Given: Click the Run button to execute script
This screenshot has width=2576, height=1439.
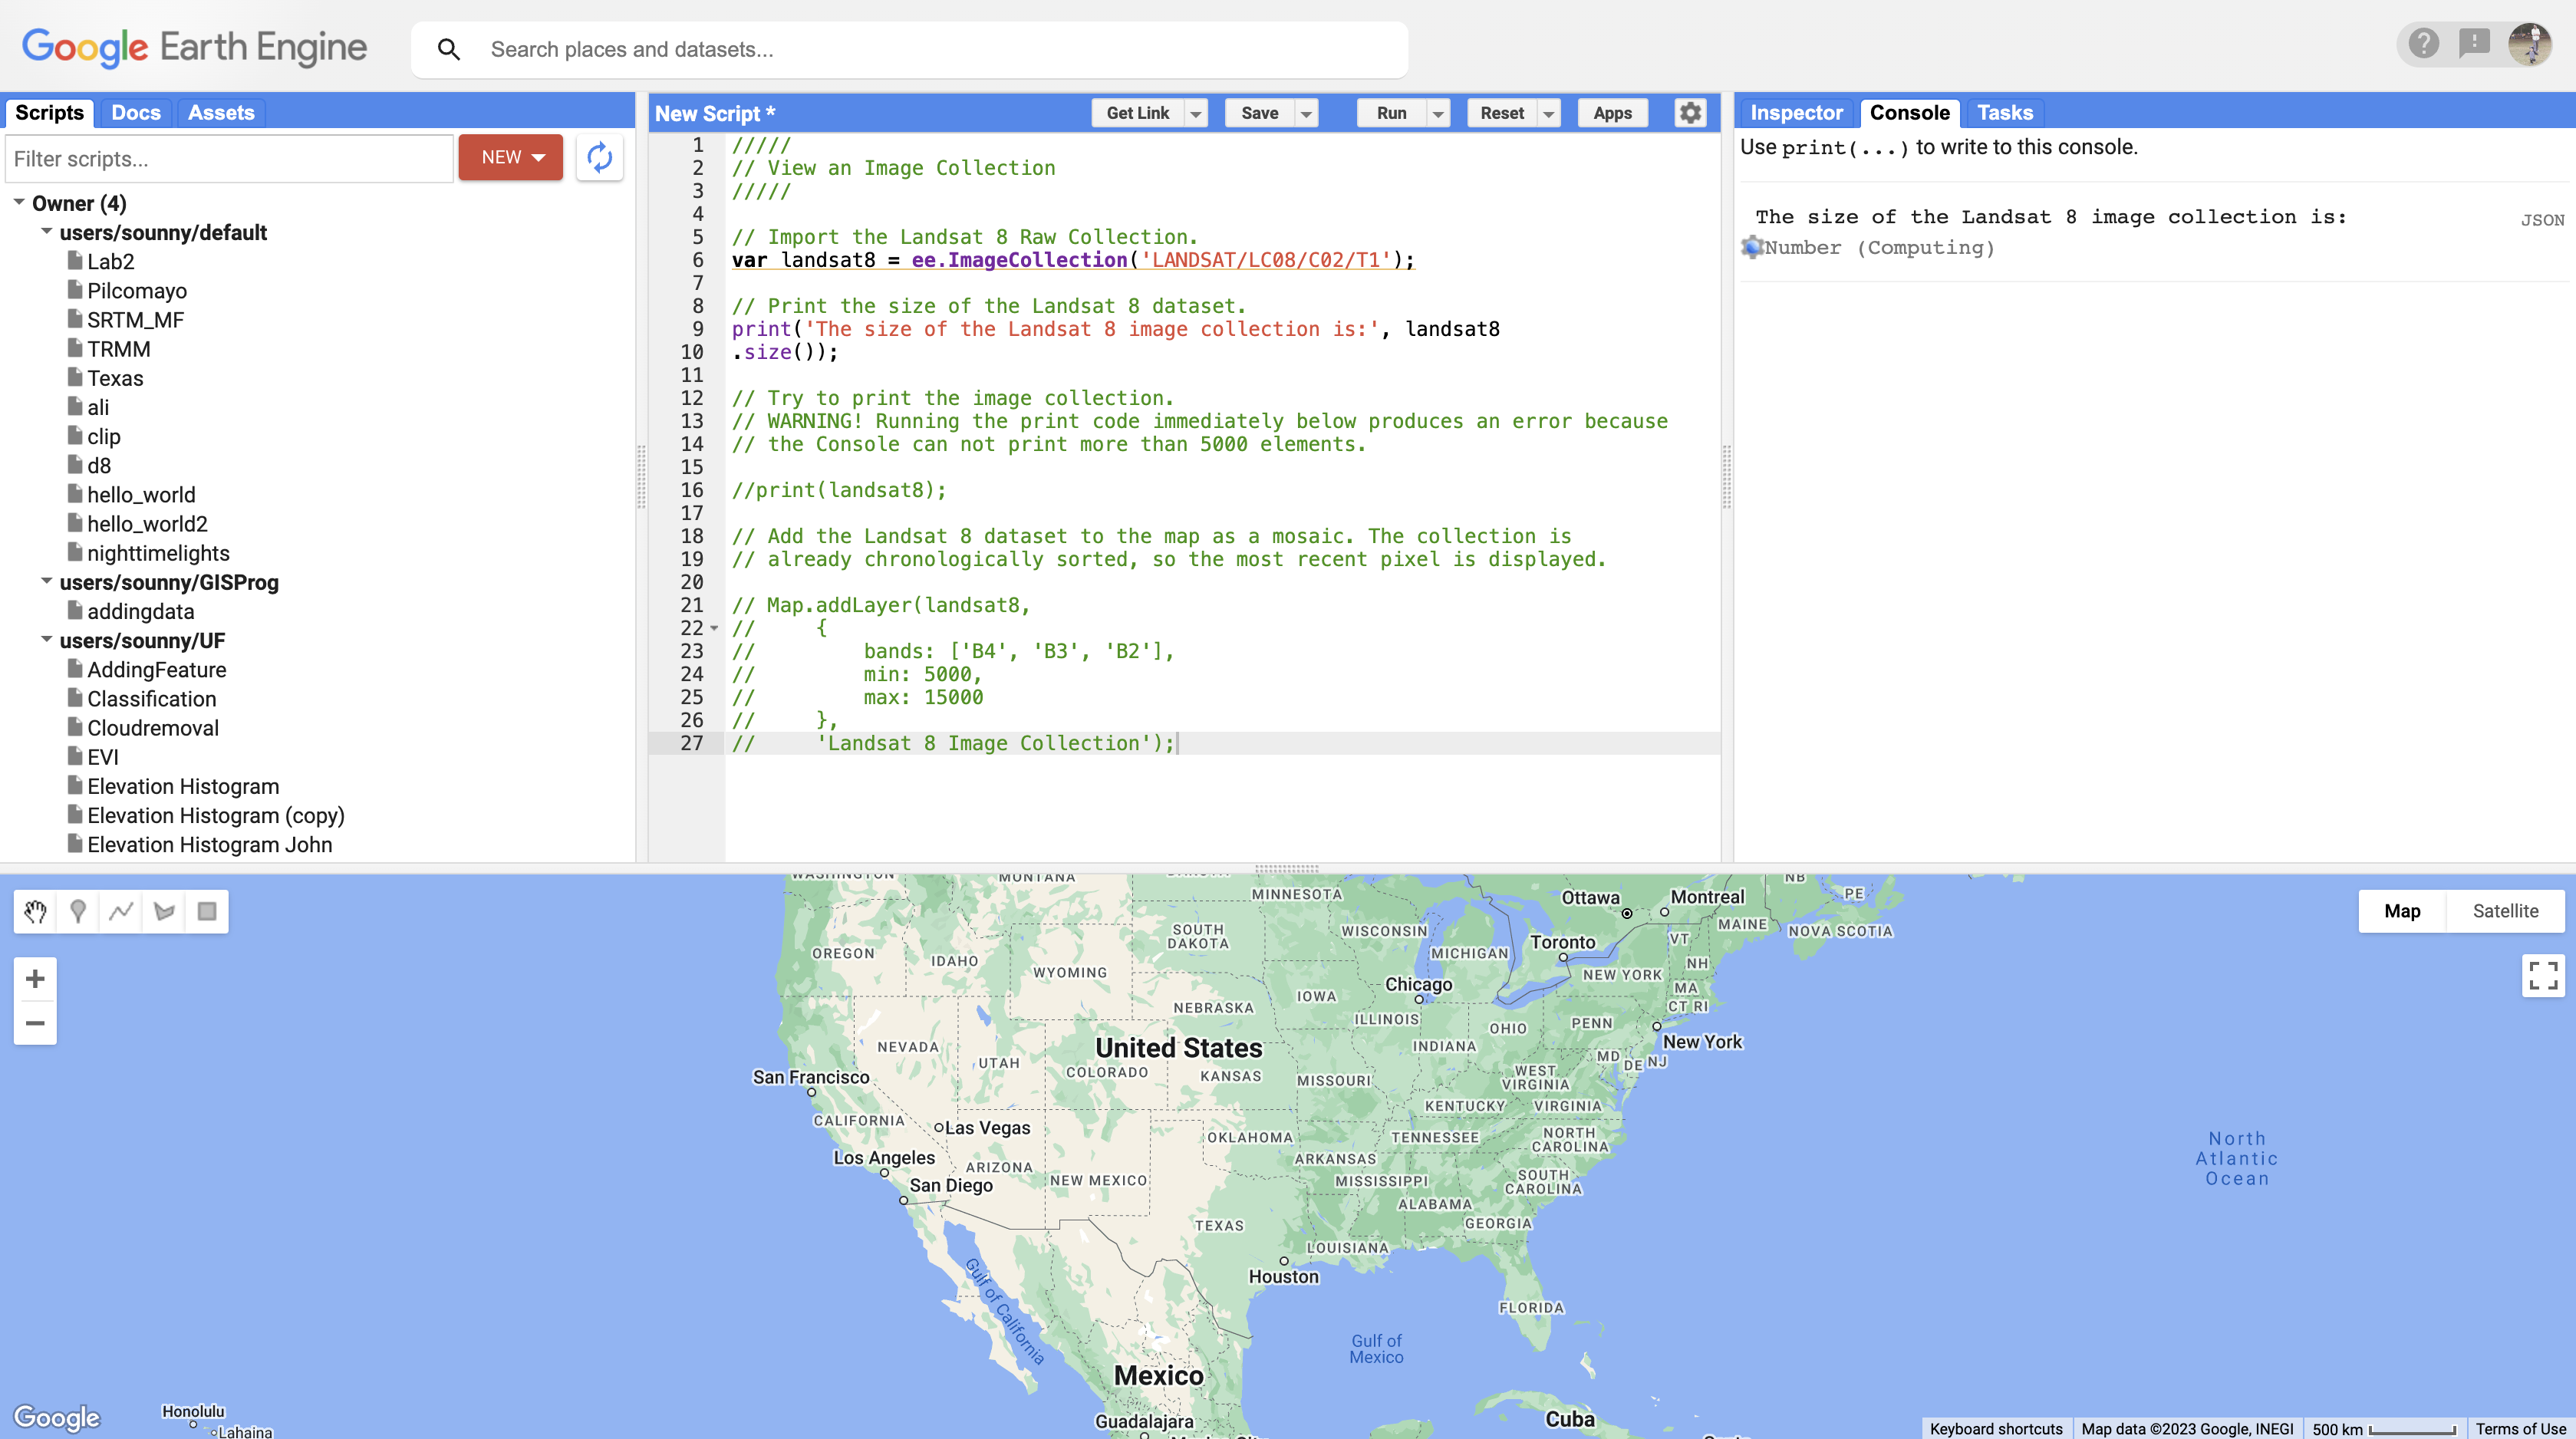Looking at the screenshot, I should tap(1391, 113).
